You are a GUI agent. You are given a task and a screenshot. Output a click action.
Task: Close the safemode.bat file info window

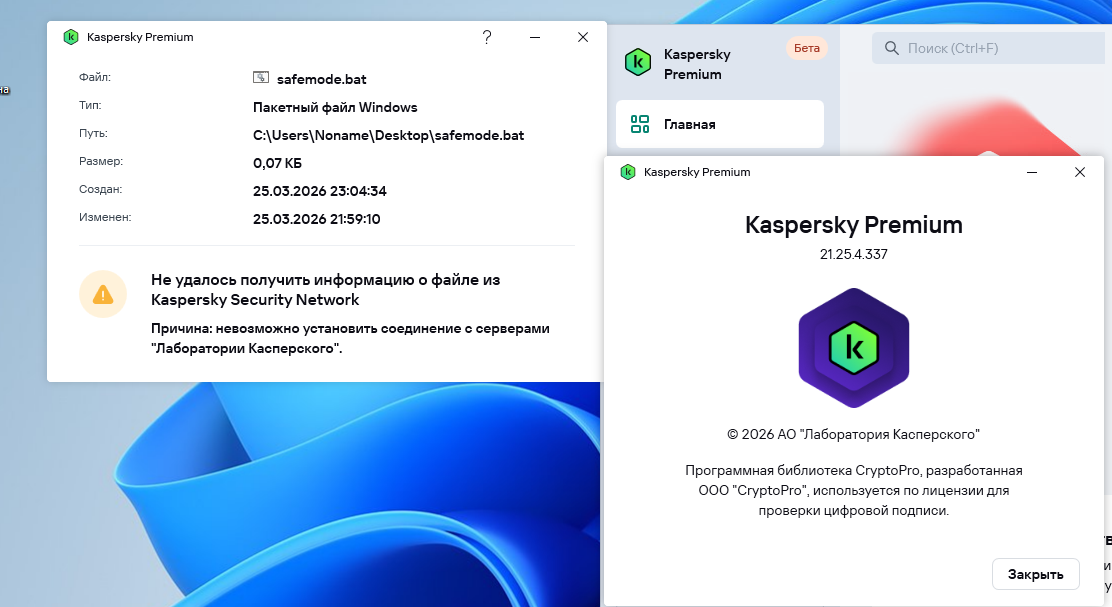tap(583, 37)
